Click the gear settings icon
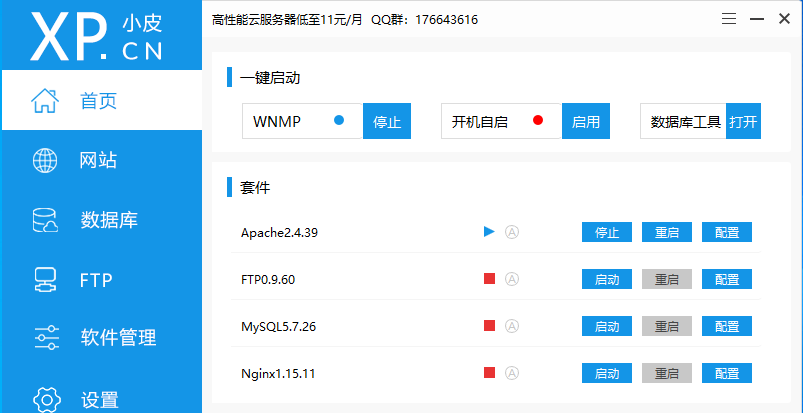 [47, 400]
